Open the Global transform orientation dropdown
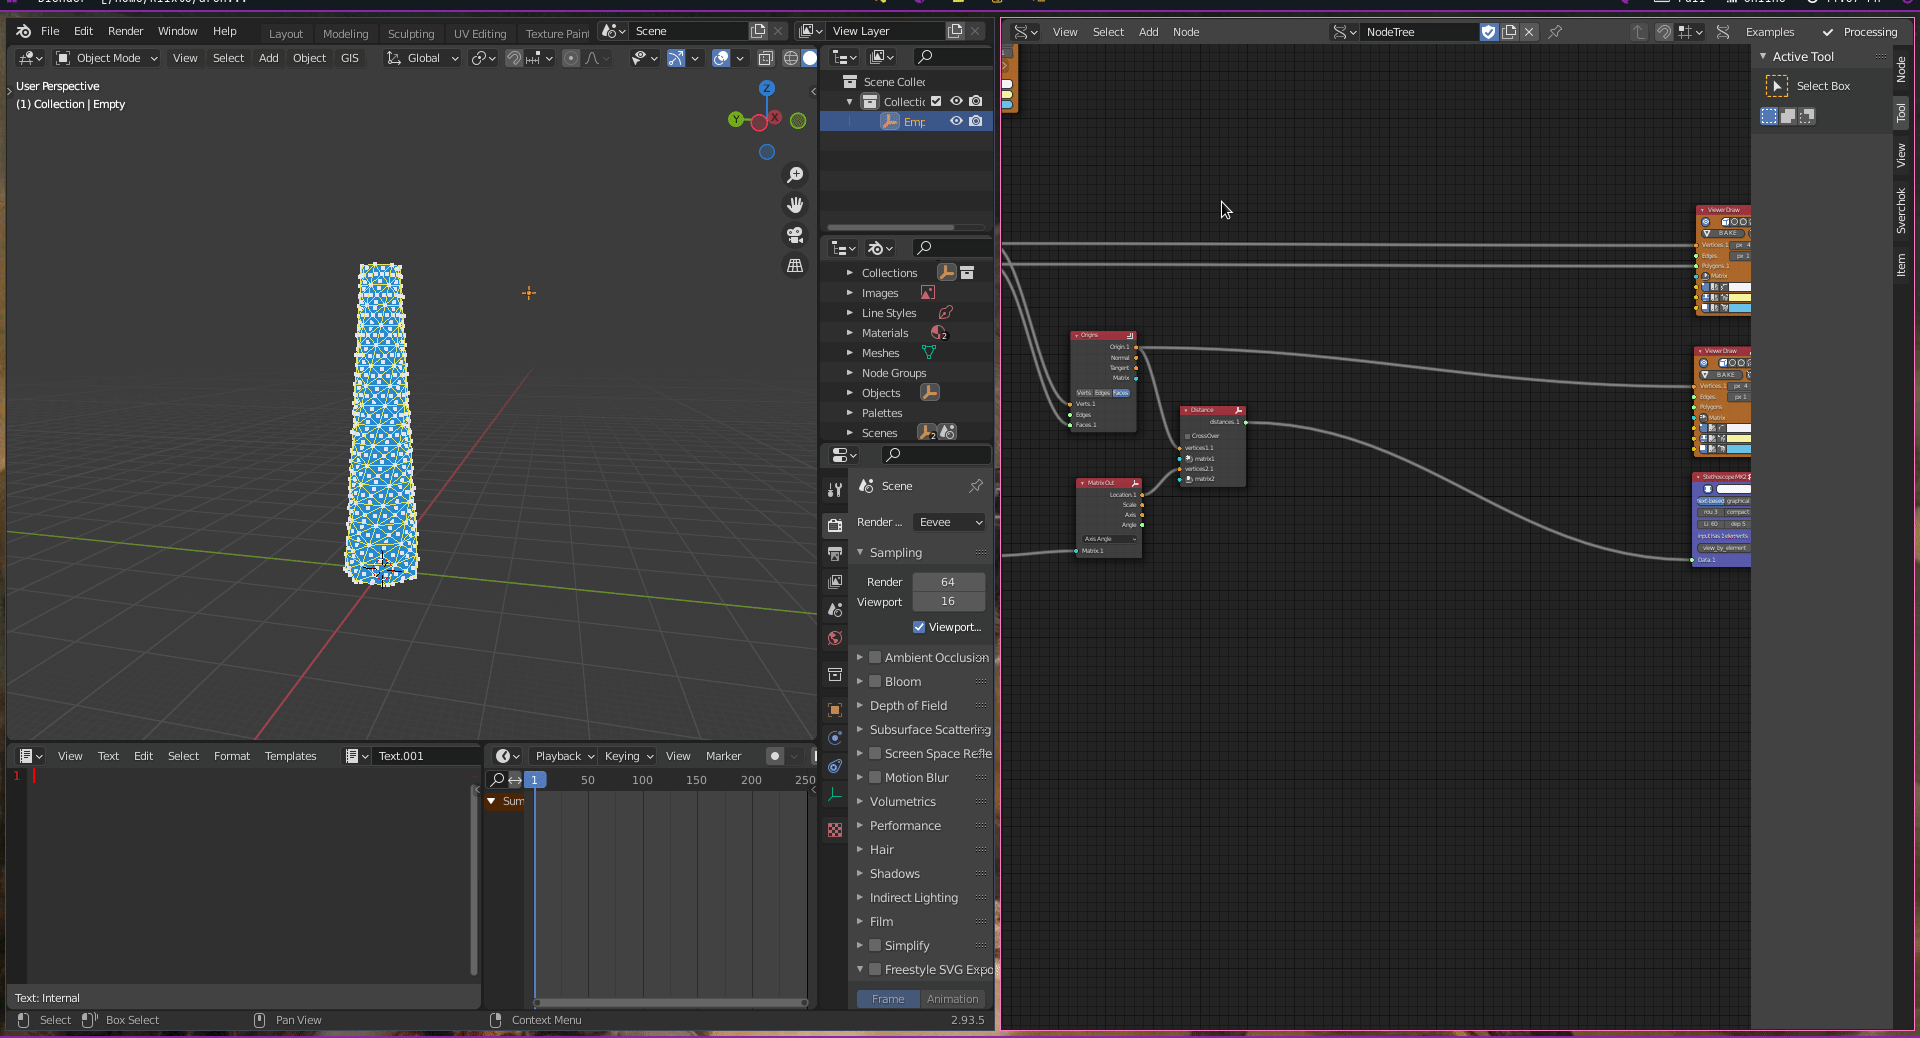1920x1038 pixels. 422,58
